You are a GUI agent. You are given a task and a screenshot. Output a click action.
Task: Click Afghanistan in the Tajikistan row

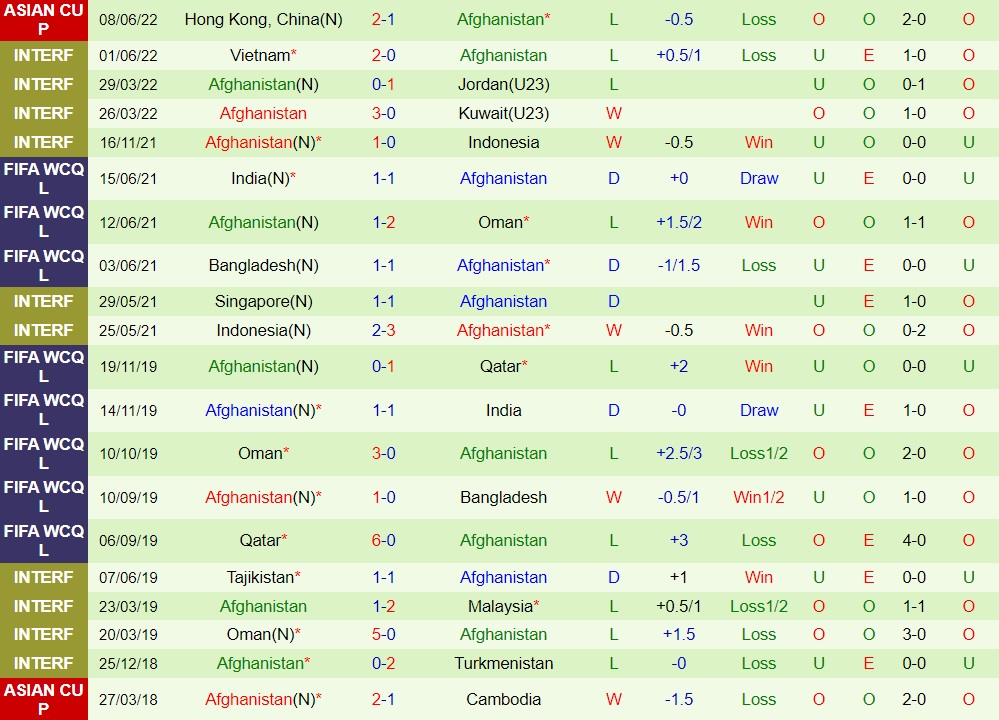pyautogui.click(x=503, y=577)
